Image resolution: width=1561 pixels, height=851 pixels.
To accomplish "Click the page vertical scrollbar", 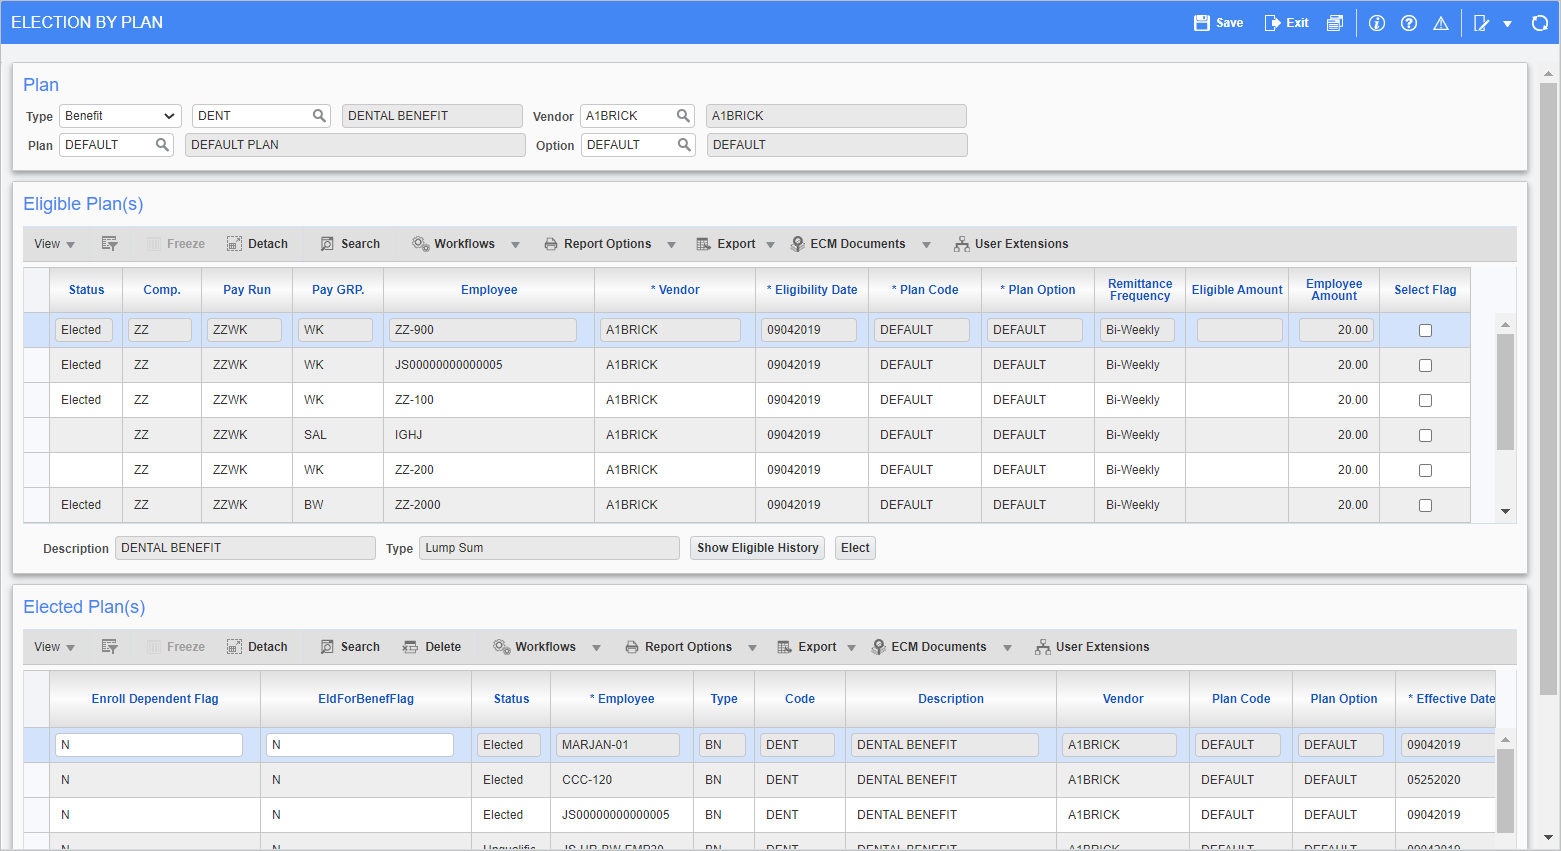I will (x=1549, y=388).
